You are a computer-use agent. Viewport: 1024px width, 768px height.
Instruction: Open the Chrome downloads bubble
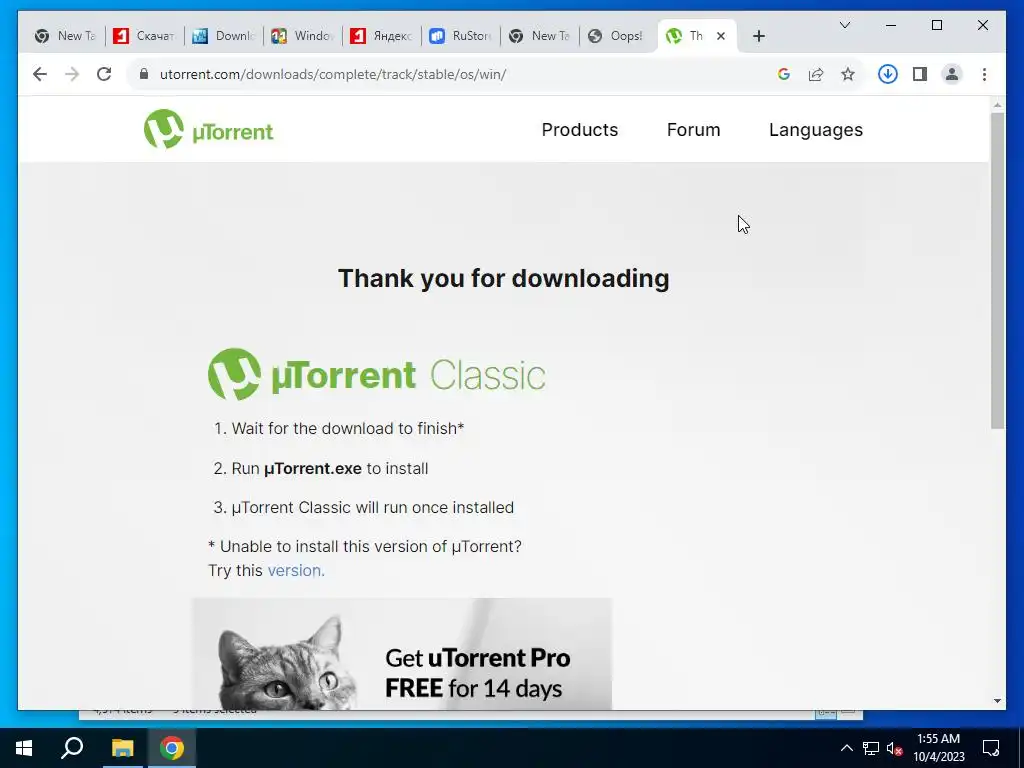(x=887, y=74)
